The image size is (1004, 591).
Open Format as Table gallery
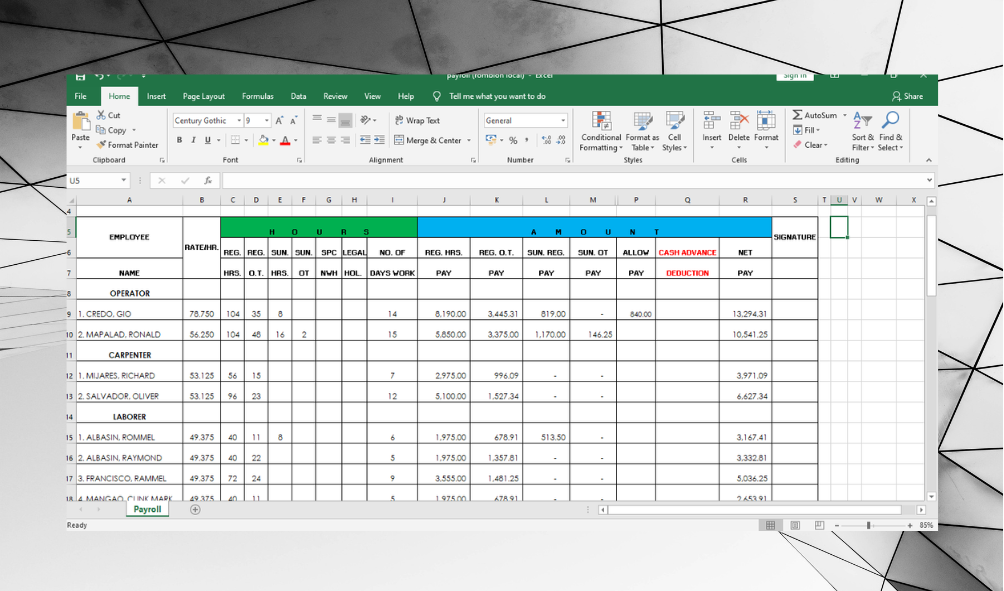642,132
